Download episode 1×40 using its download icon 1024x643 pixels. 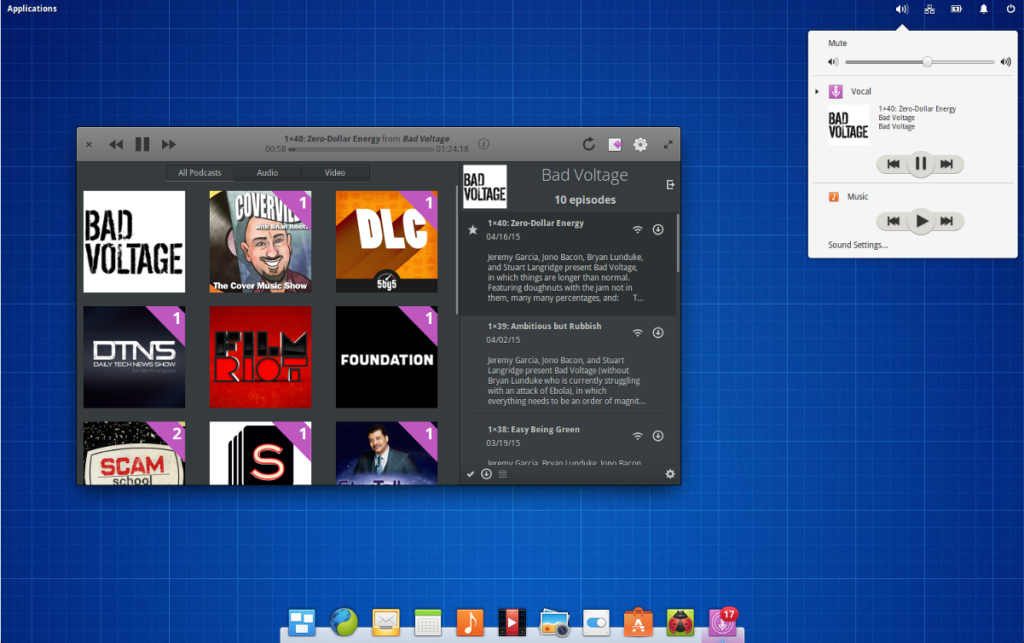(658, 229)
